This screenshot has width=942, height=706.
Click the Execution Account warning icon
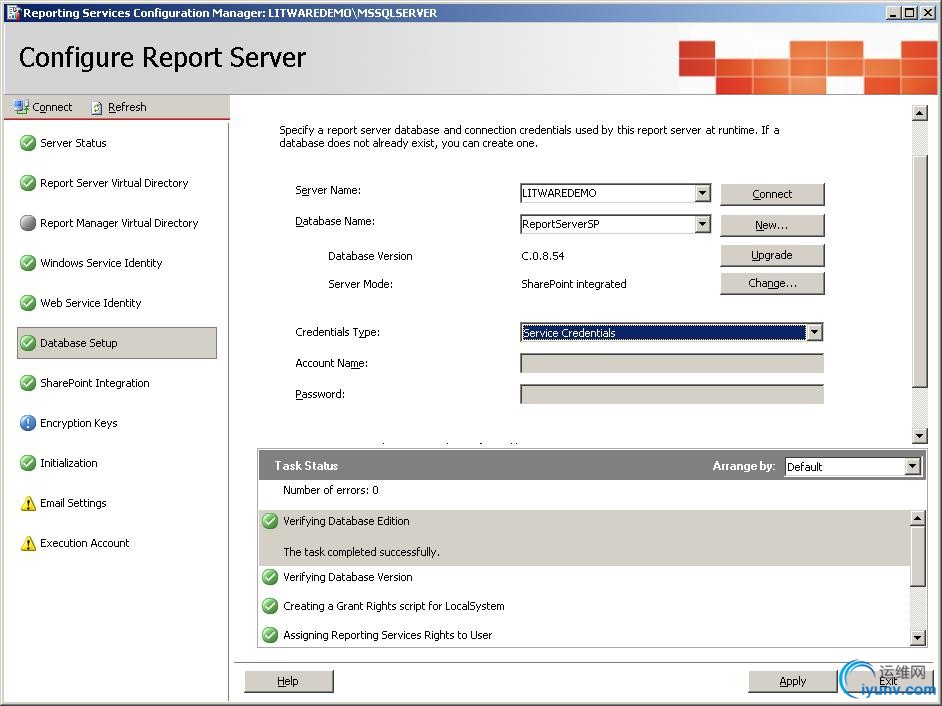point(28,543)
